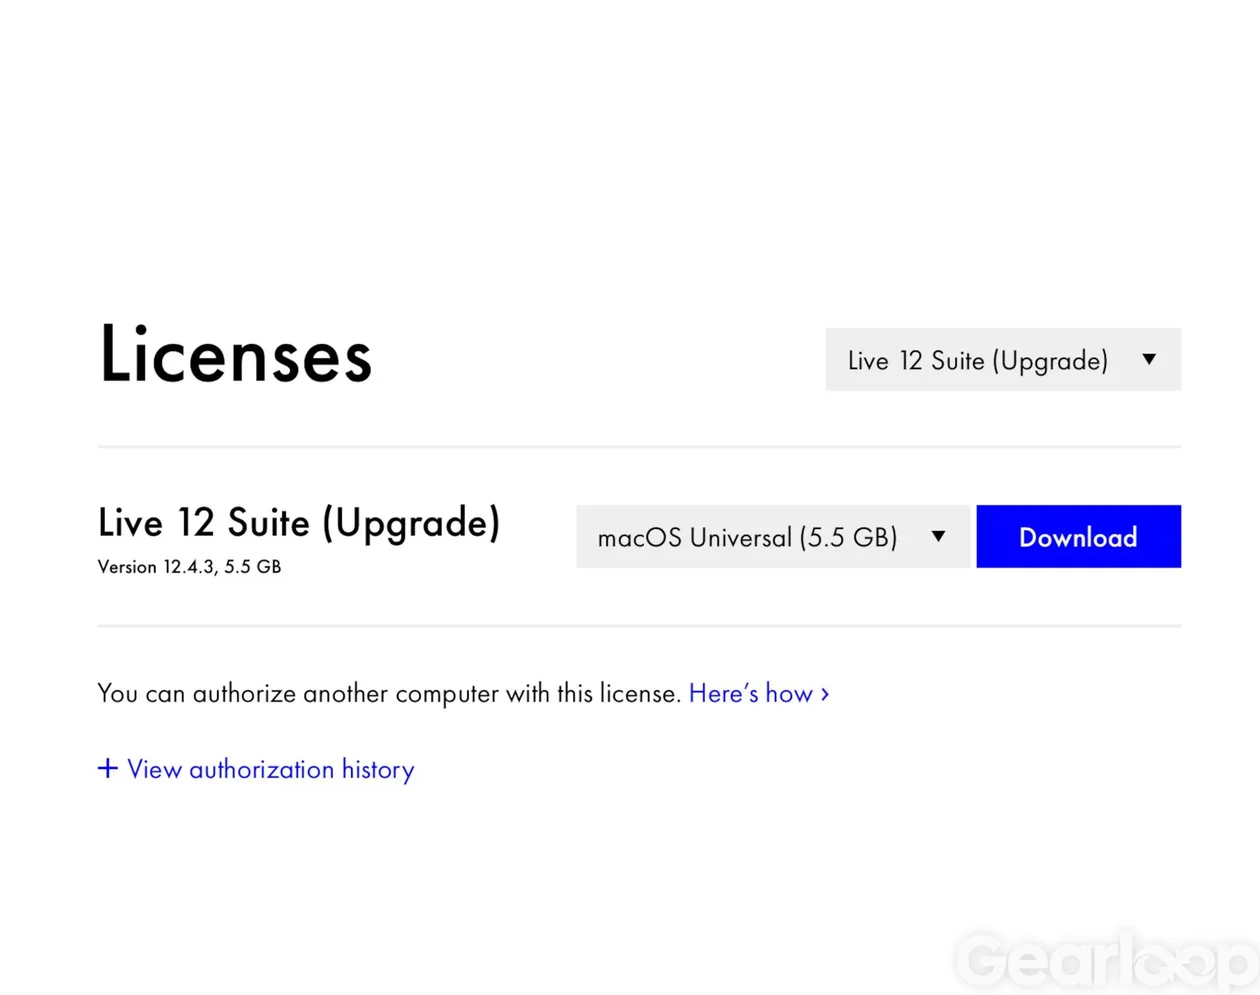
Task: Click the Live 12 Suite (Upgrade) product title
Action: coord(299,522)
